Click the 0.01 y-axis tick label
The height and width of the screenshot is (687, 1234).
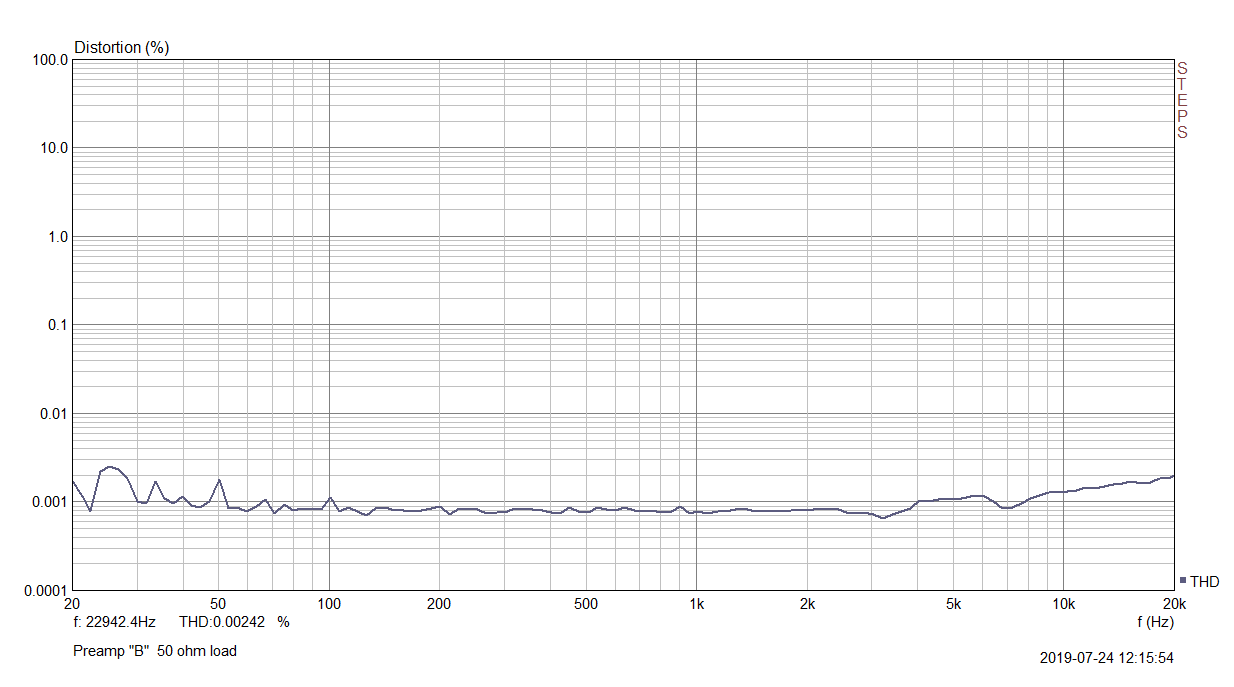pyautogui.click(x=54, y=413)
